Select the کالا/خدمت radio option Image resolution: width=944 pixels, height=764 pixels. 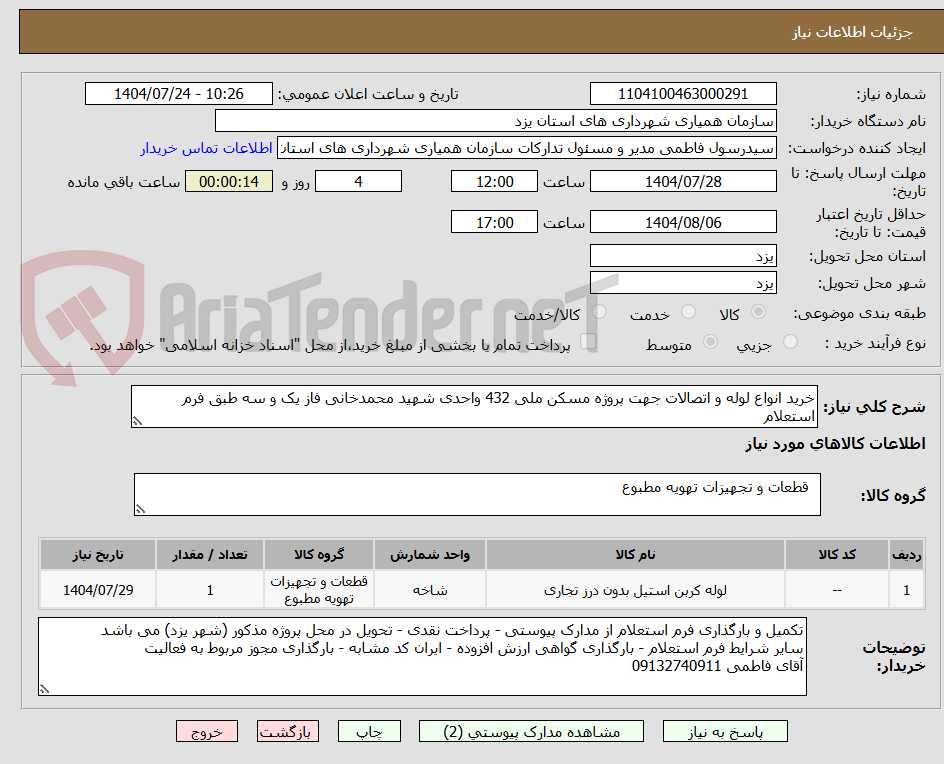coord(599,311)
